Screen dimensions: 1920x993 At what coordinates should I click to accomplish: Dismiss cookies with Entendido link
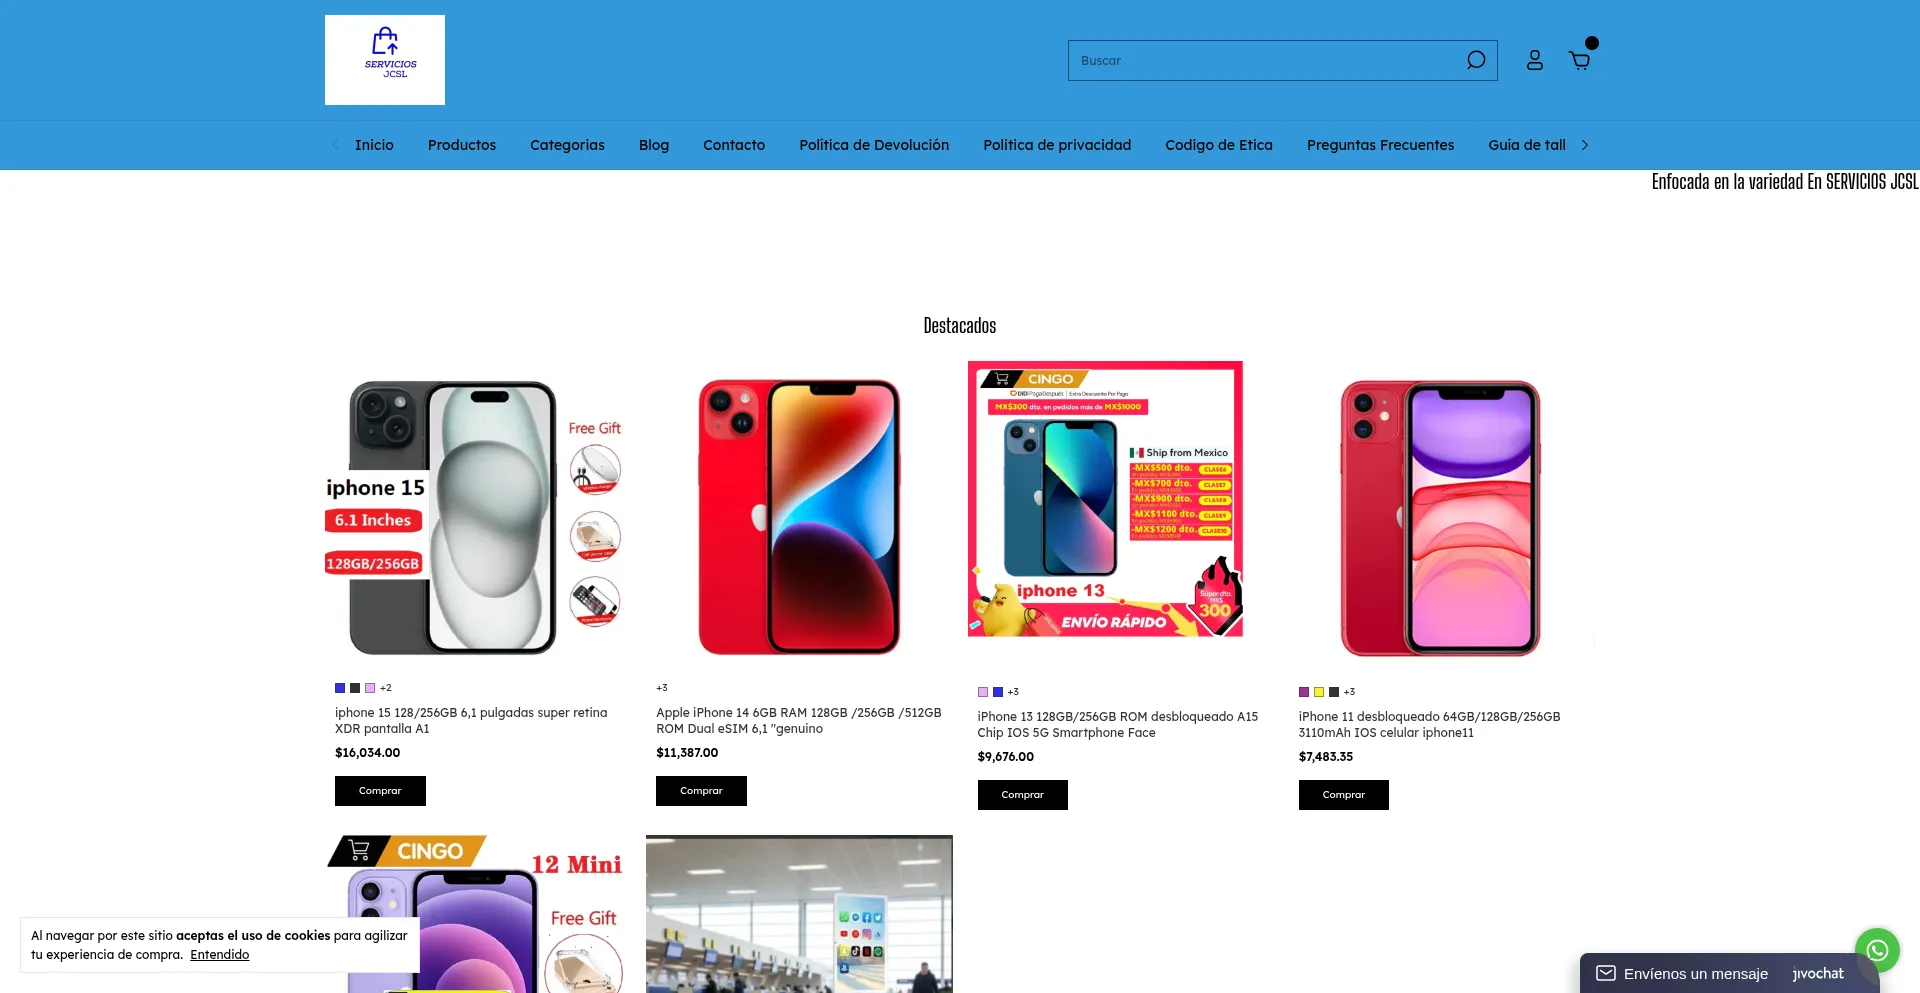pyautogui.click(x=220, y=955)
